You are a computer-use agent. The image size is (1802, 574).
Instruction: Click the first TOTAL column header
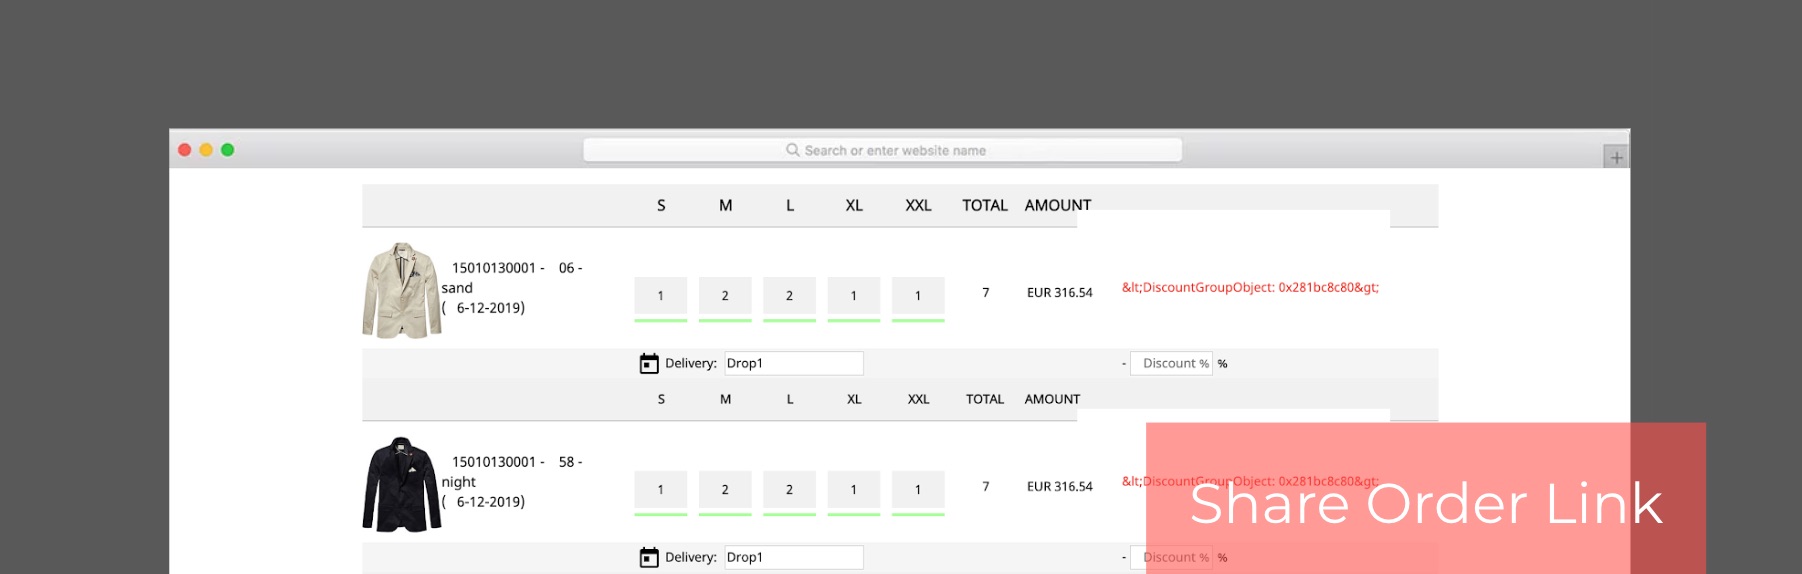click(x=985, y=205)
